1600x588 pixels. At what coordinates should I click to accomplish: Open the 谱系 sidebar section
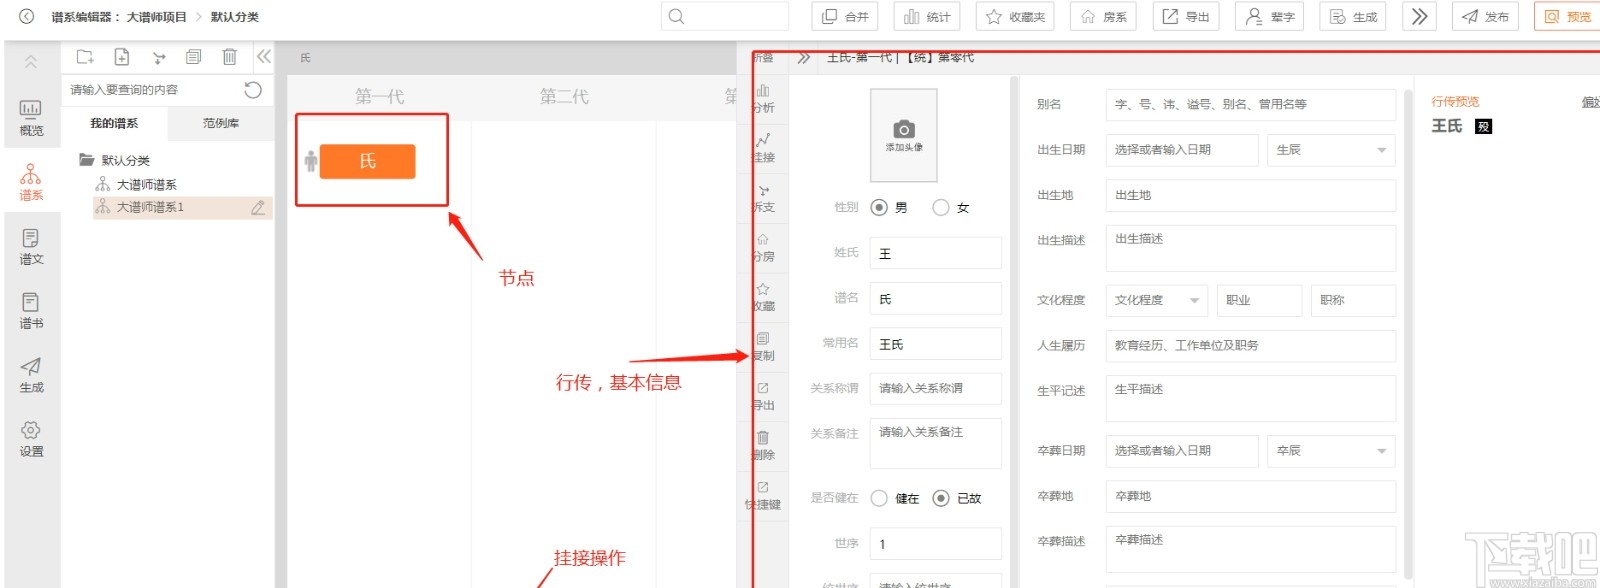[x=31, y=182]
